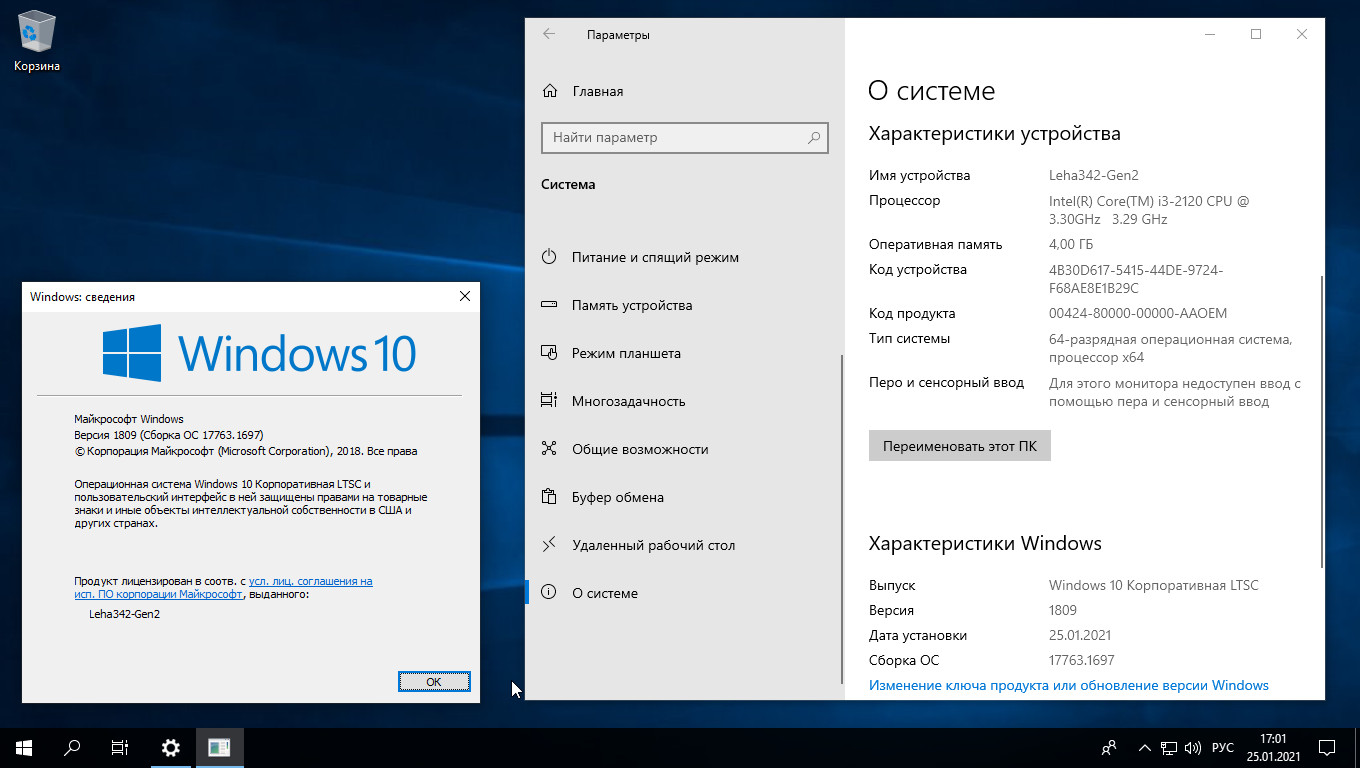The height and width of the screenshot is (768, 1360).
Task: Click the back arrow in Settings window
Action: pyautogui.click(x=549, y=34)
